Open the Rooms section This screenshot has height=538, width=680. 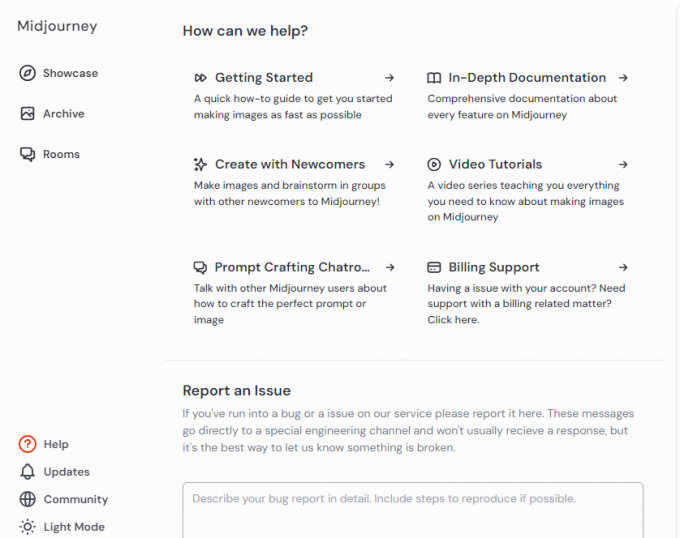pyautogui.click(x=61, y=154)
